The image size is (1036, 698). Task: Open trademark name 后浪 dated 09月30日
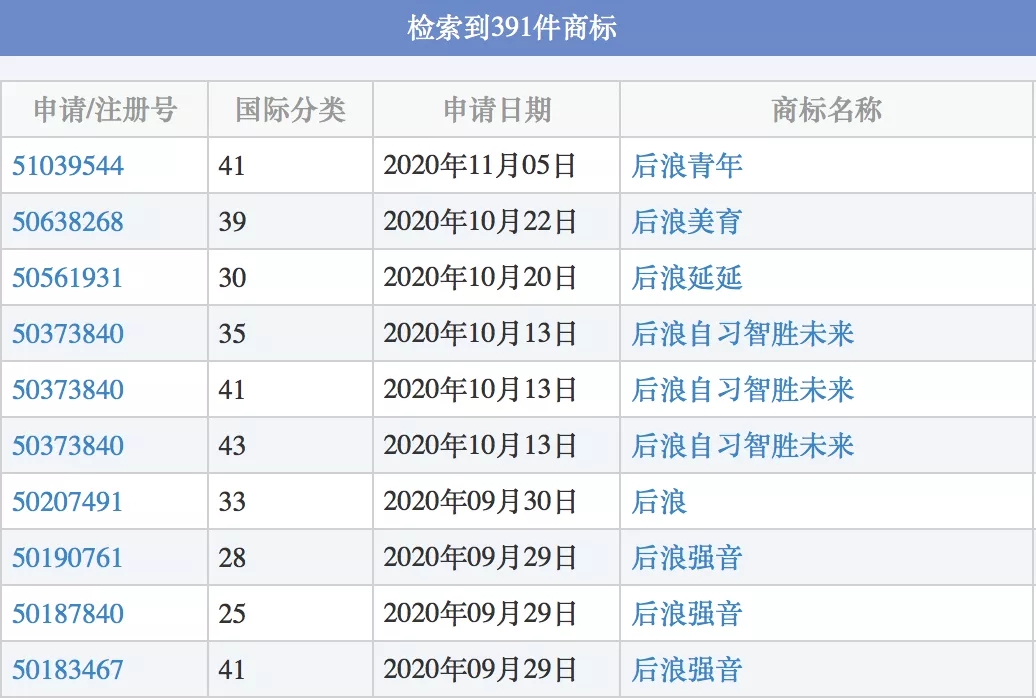coord(659,502)
